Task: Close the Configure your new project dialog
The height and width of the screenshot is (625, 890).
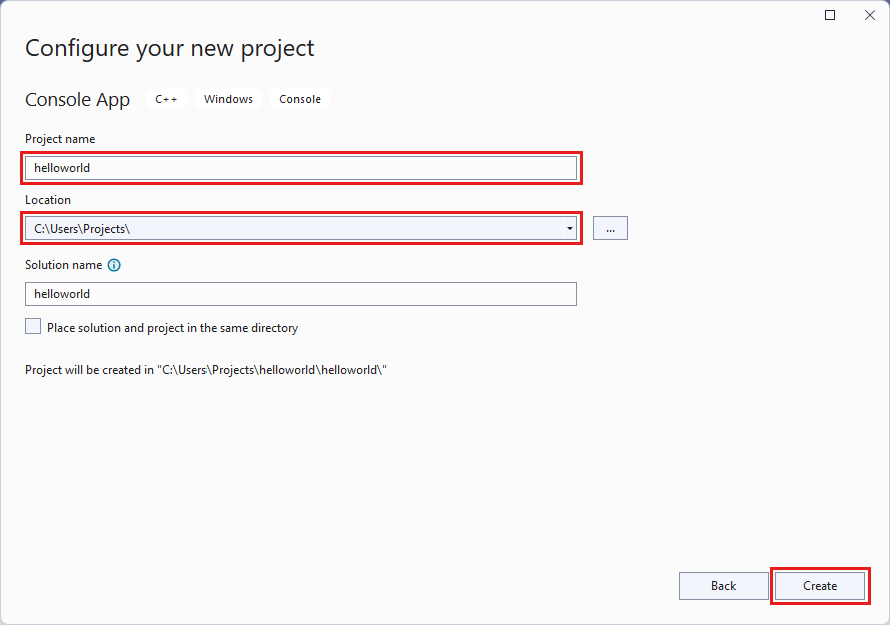Action: pyautogui.click(x=867, y=15)
